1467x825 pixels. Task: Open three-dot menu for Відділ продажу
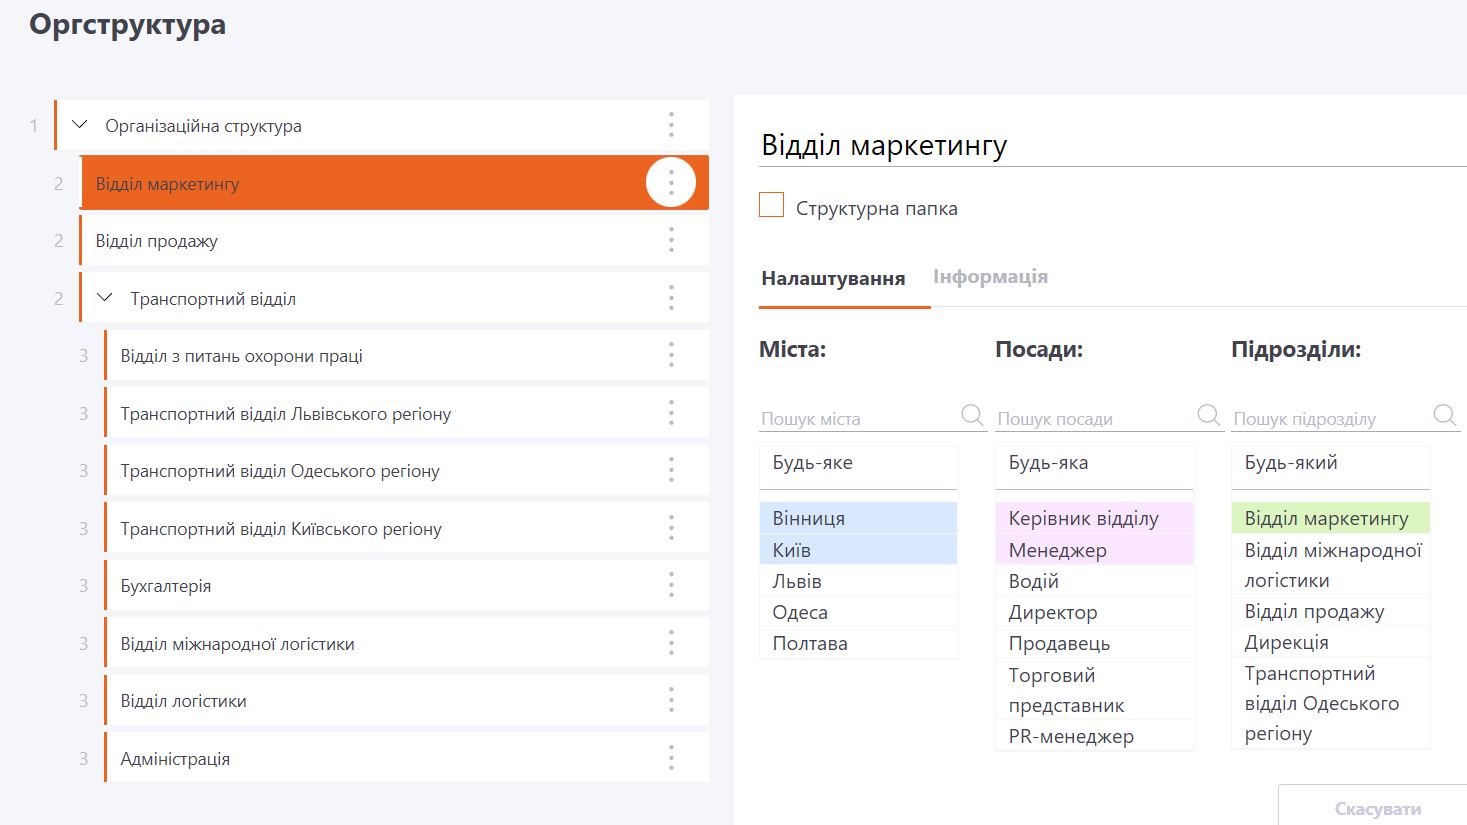[x=671, y=240]
